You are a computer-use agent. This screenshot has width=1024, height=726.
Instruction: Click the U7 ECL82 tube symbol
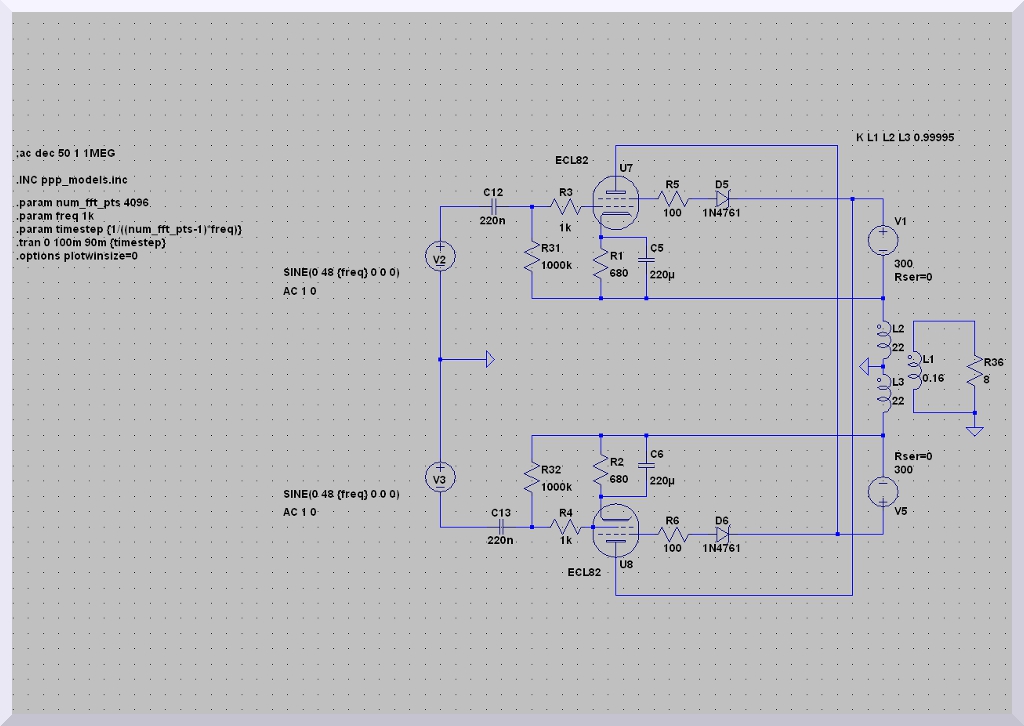click(x=613, y=204)
